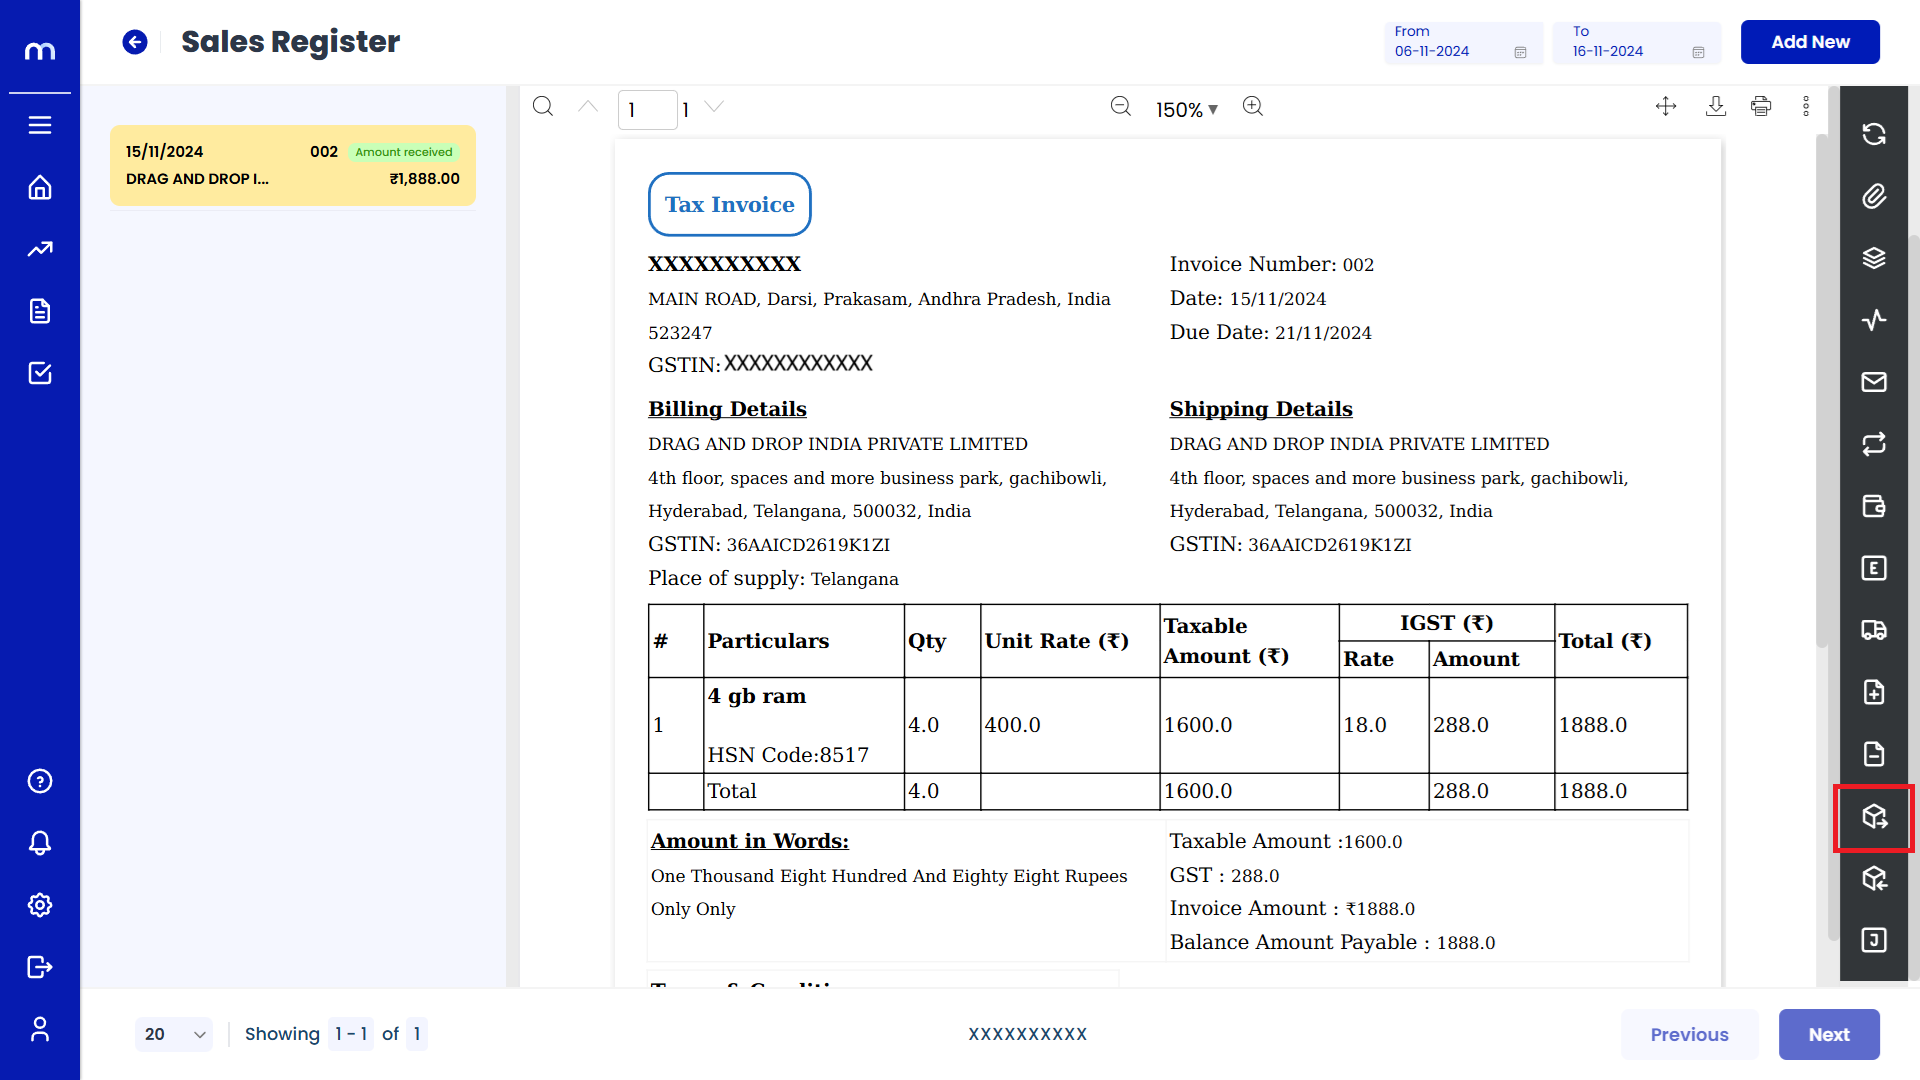1920x1080 pixels.
Task: Click the Add New button
Action: pos(1809,42)
